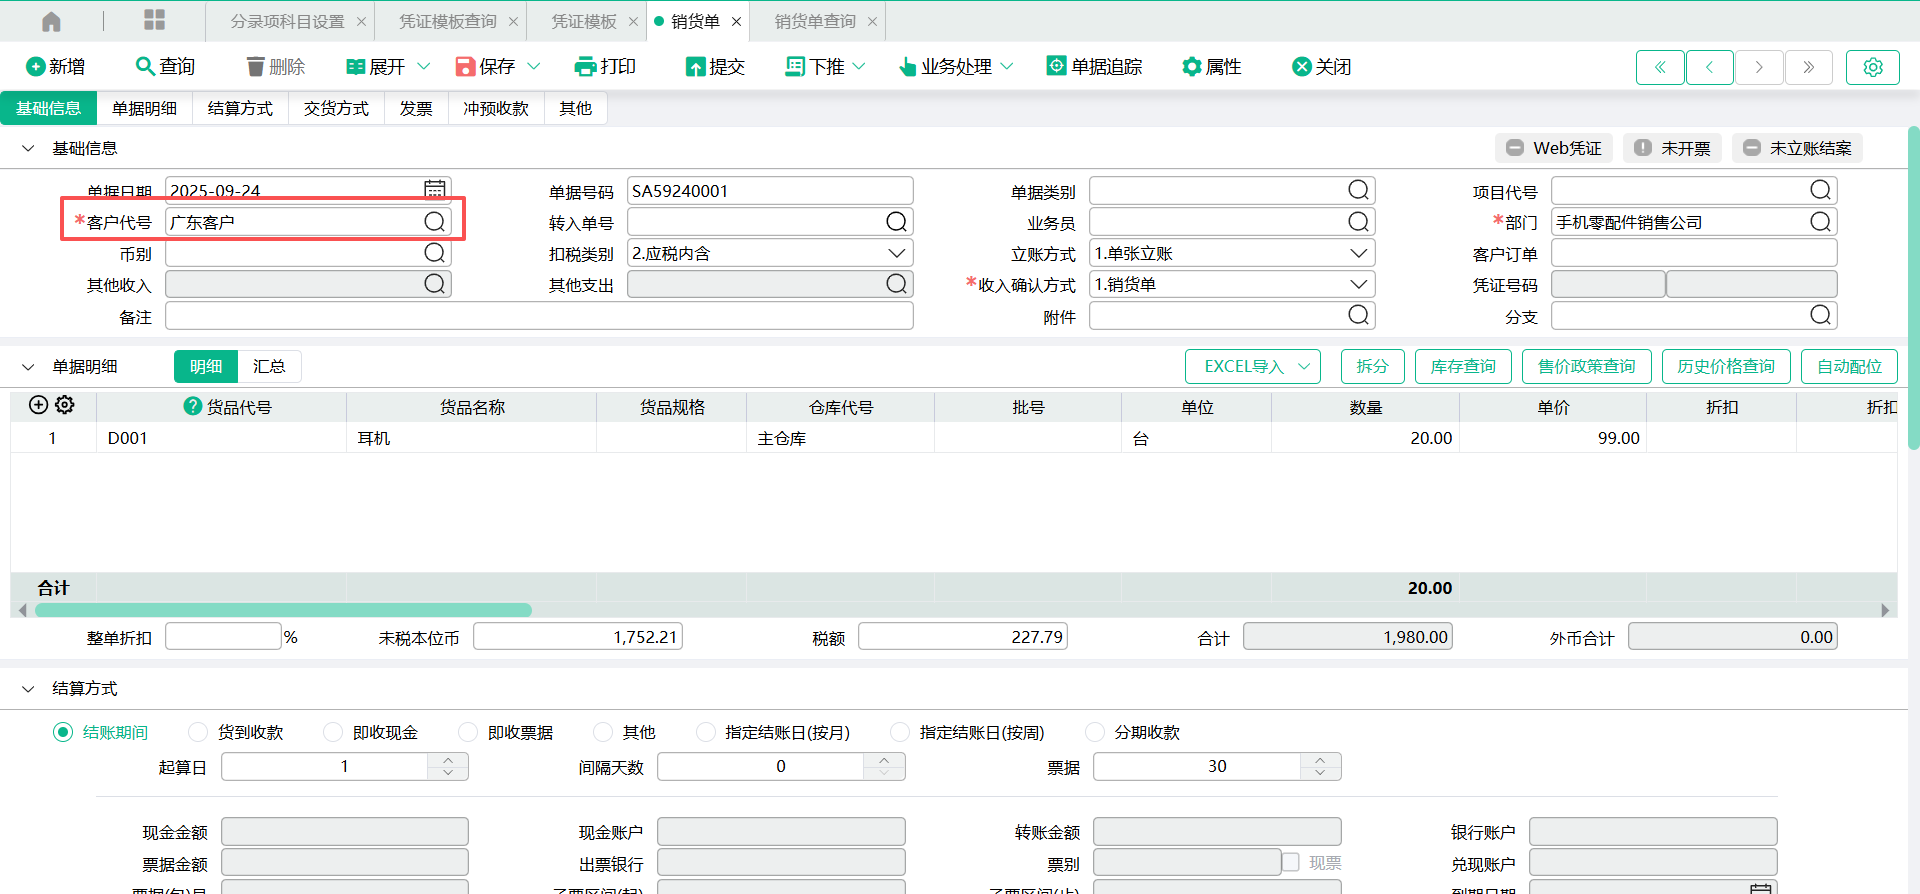Image resolution: width=1920 pixels, height=894 pixels.
Task: Collapse the 结算方式 section
Action: pyautogui.click(x=28, y=689)
